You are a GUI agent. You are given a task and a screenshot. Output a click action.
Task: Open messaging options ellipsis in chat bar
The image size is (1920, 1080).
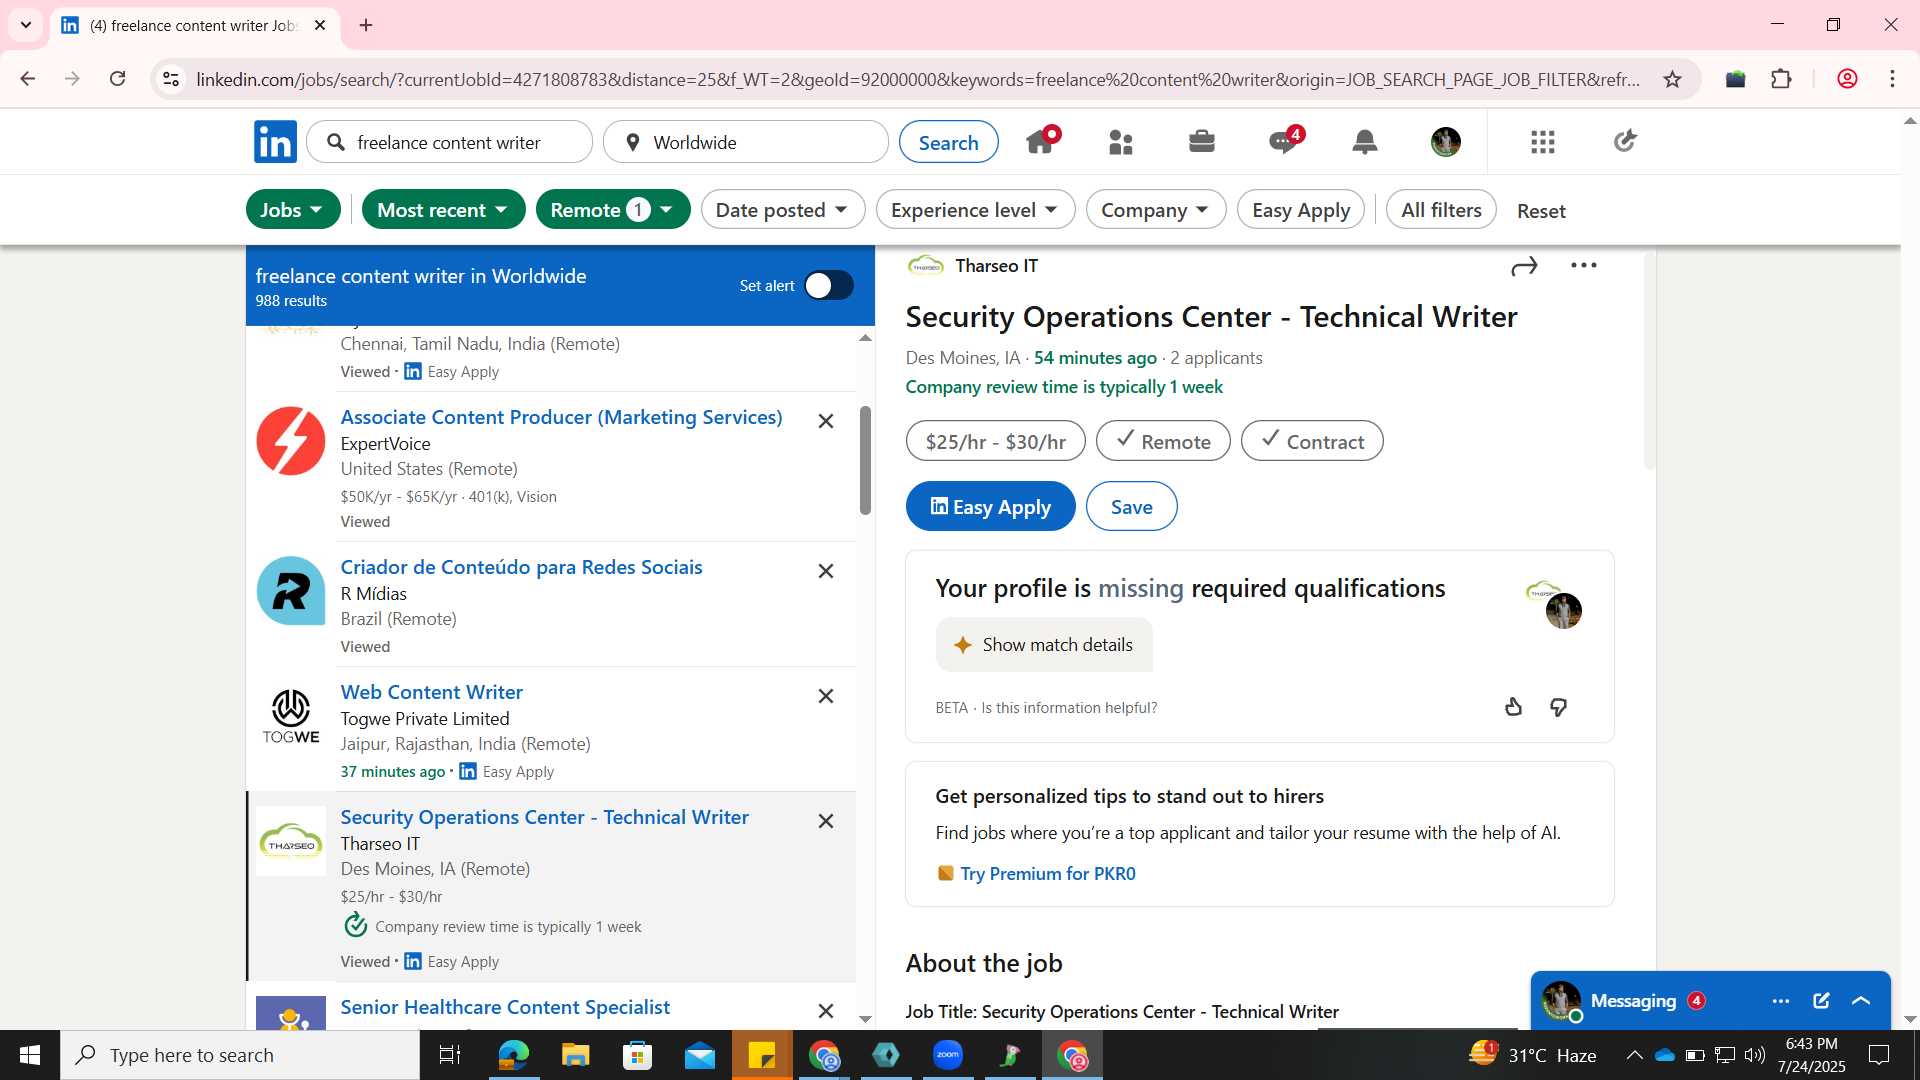click(x=1781, y=1001)
